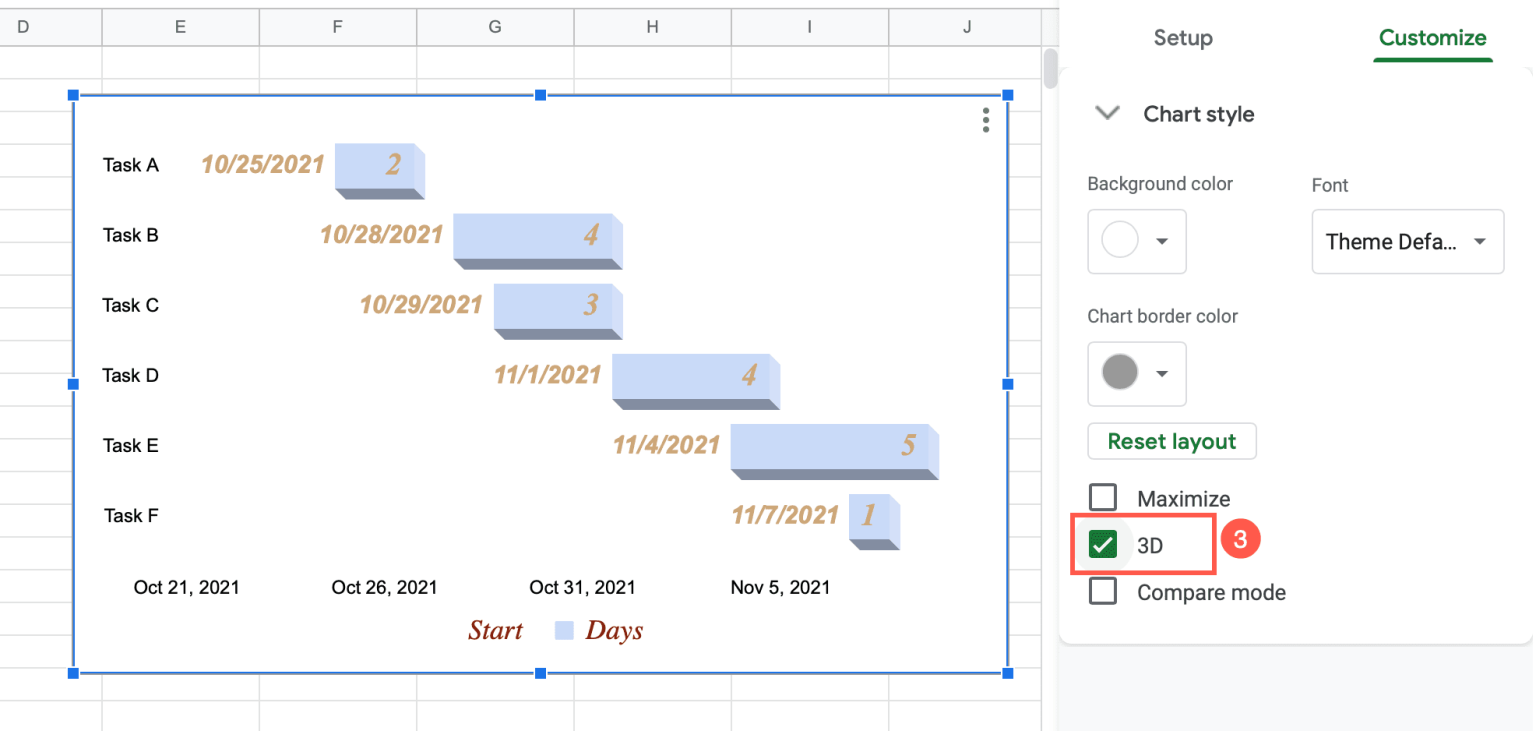Switch to the Setup tab
The height and width of the screenshot is (731, 1536).
point(1183,38)
